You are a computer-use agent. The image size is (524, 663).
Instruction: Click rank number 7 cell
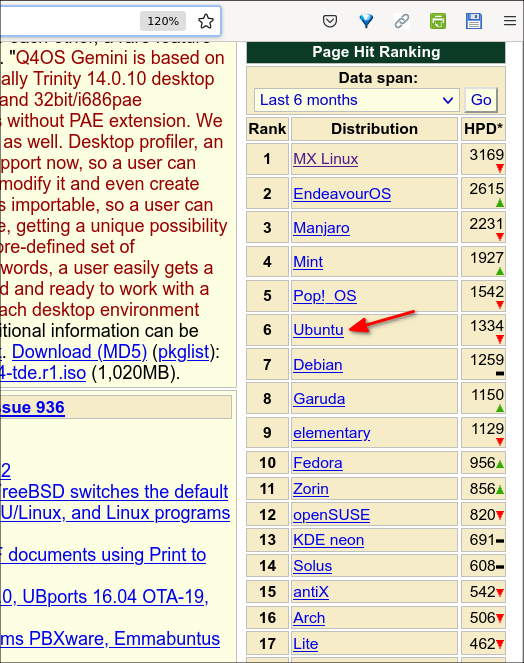[267, 364]
